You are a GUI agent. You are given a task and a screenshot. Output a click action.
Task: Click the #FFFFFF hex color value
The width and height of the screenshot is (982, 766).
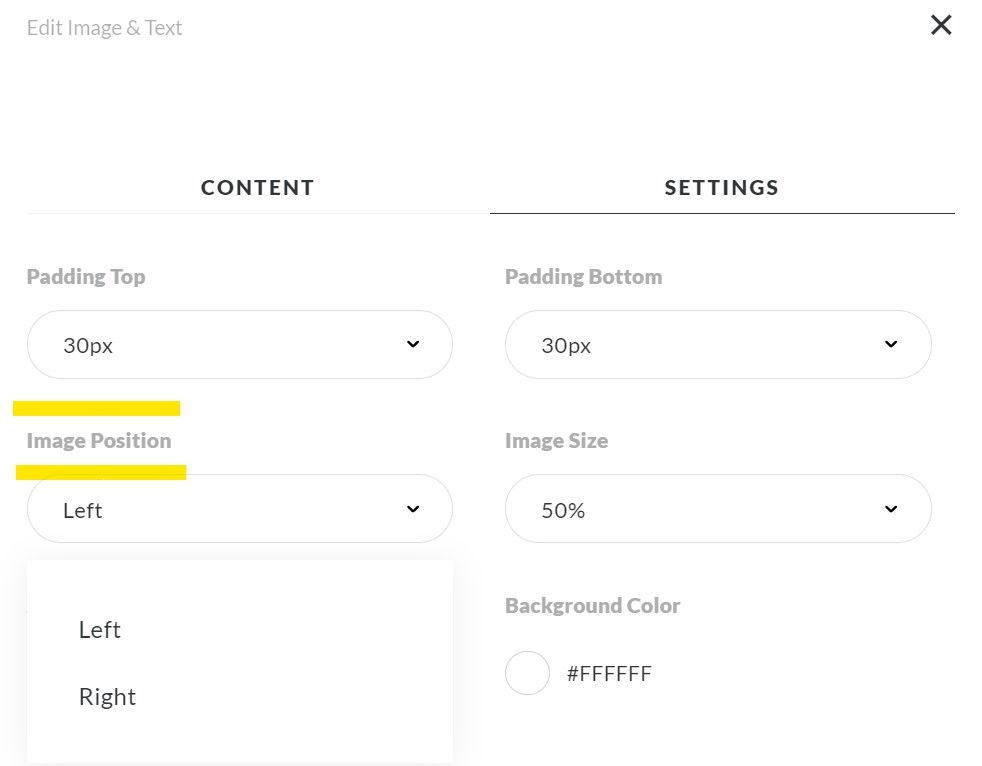coord(609,674)
